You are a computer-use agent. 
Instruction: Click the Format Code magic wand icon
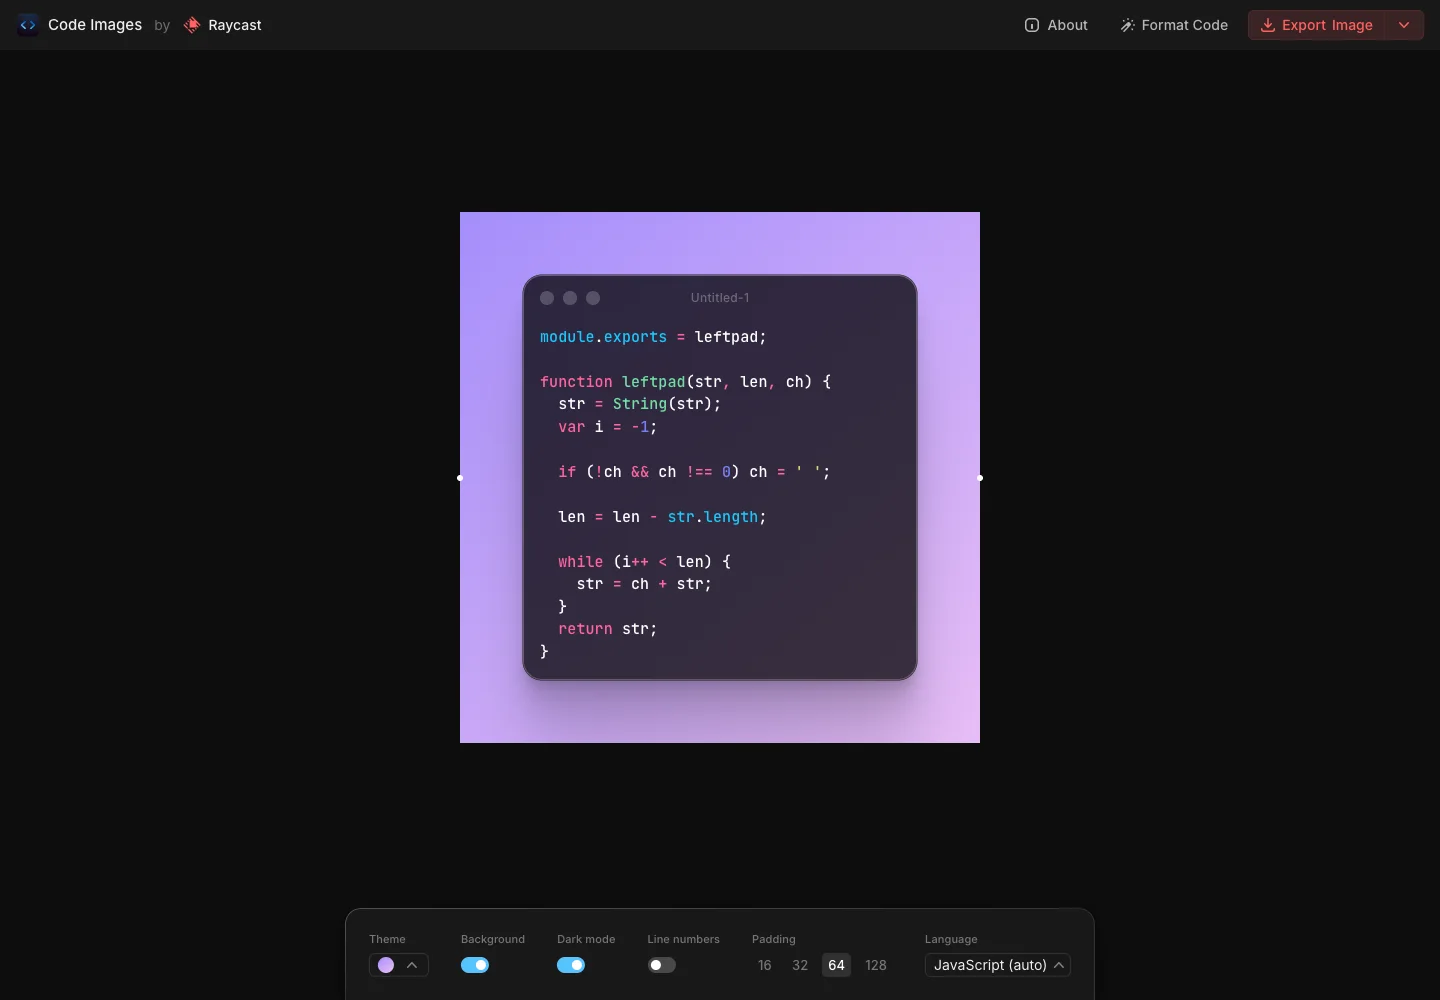(1127, 25)
